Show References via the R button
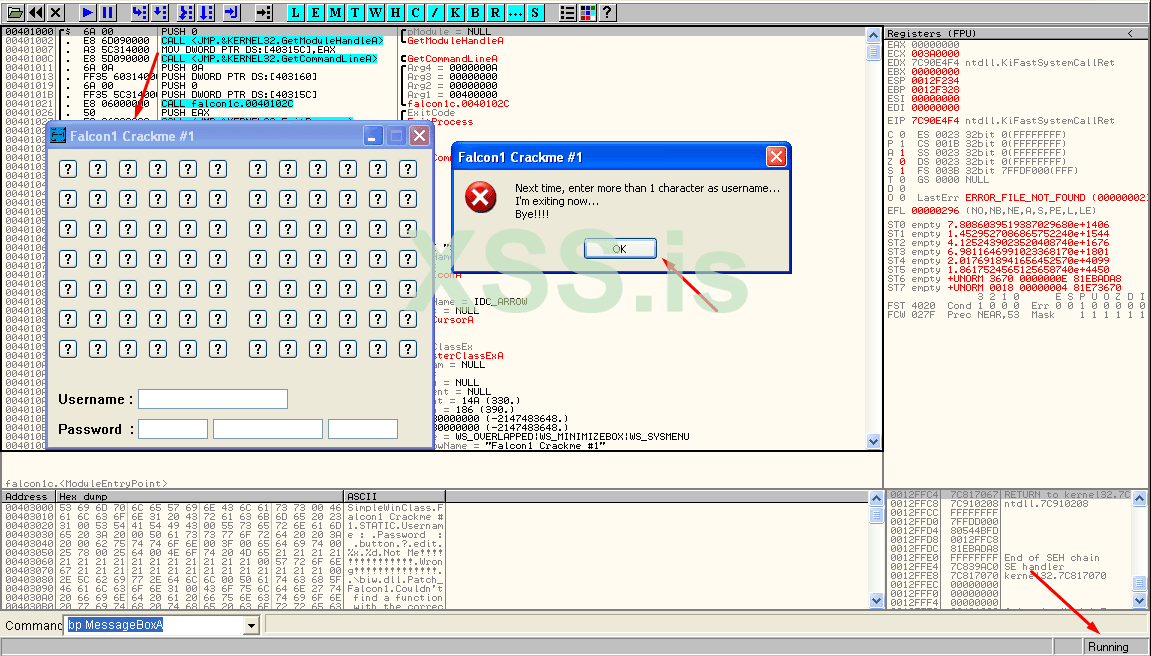Viewport: 1151px width, 656px height. 495,12
